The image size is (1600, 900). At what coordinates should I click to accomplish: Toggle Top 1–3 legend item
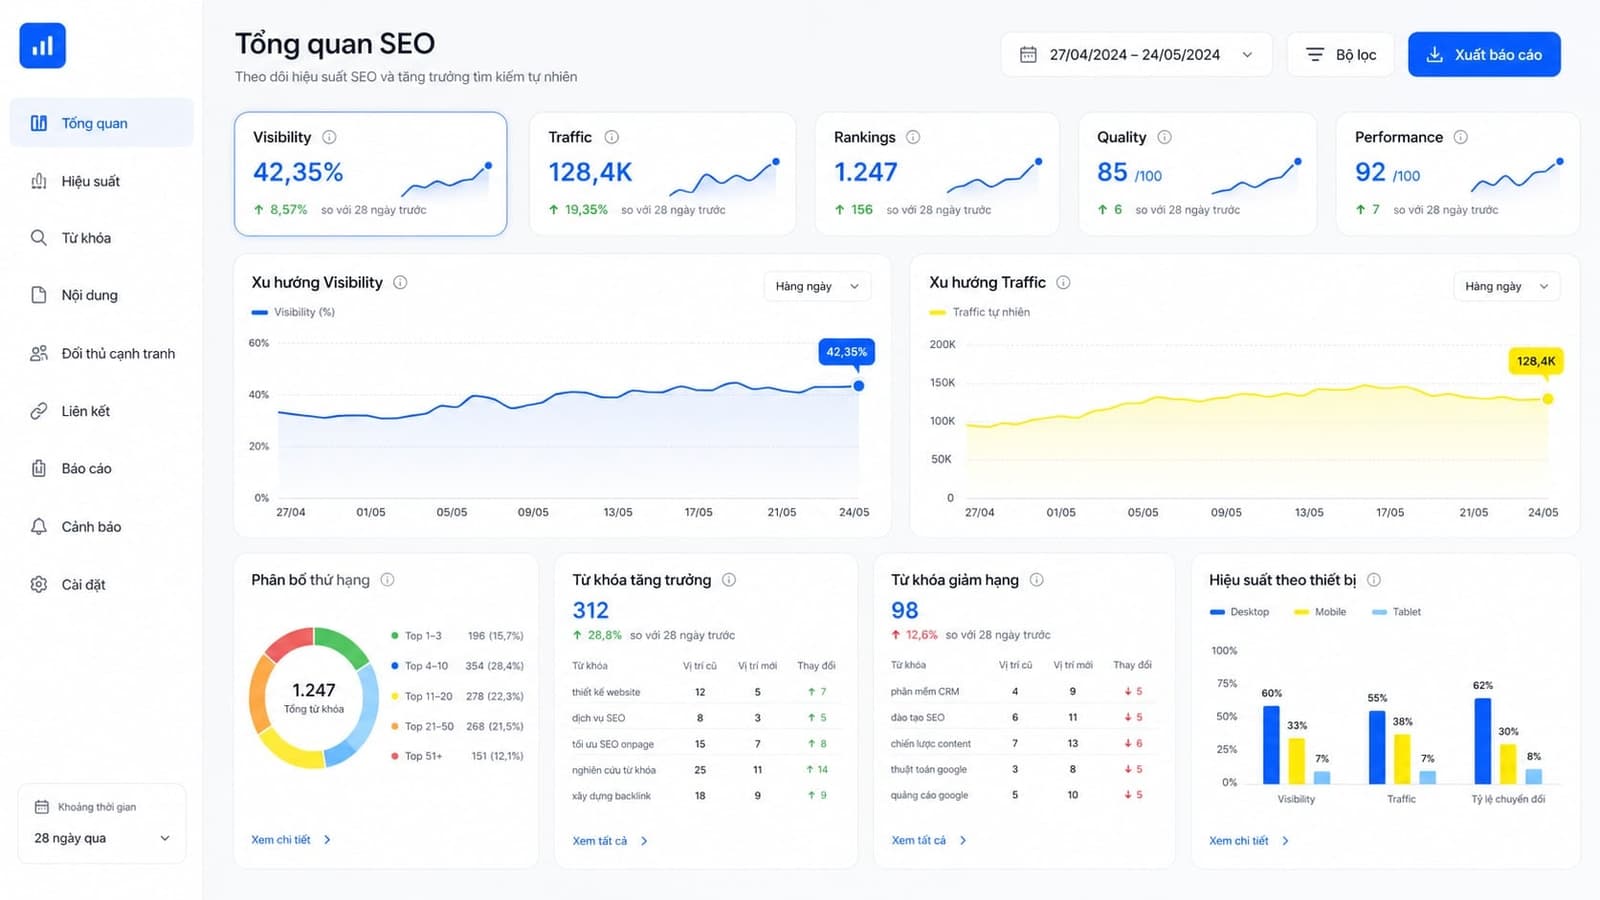click(457, 636)
